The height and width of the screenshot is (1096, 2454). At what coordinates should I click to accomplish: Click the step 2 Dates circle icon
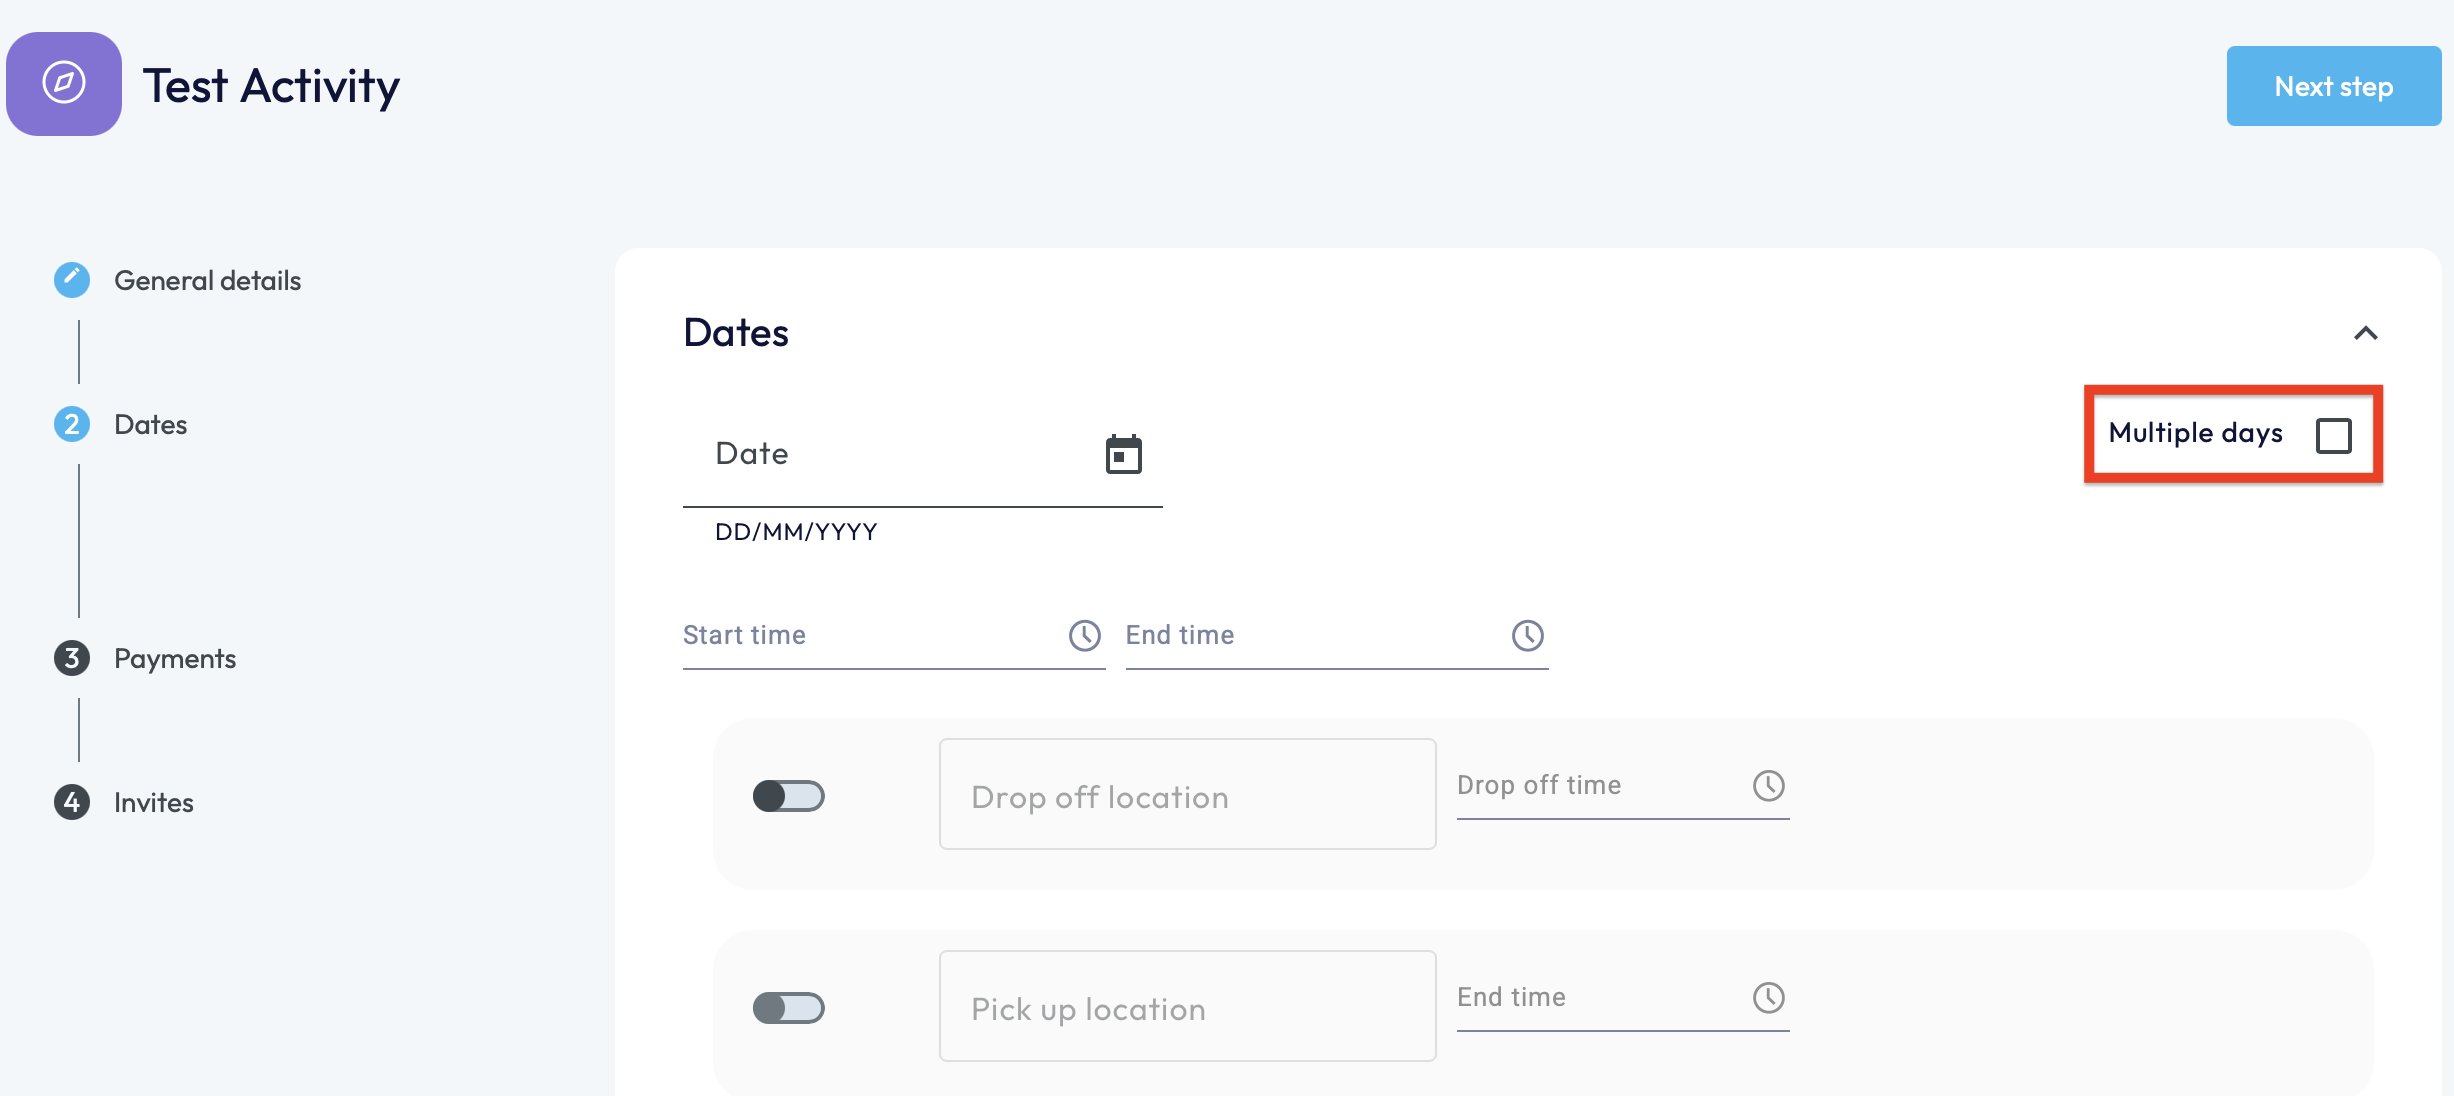pos(72,425)
